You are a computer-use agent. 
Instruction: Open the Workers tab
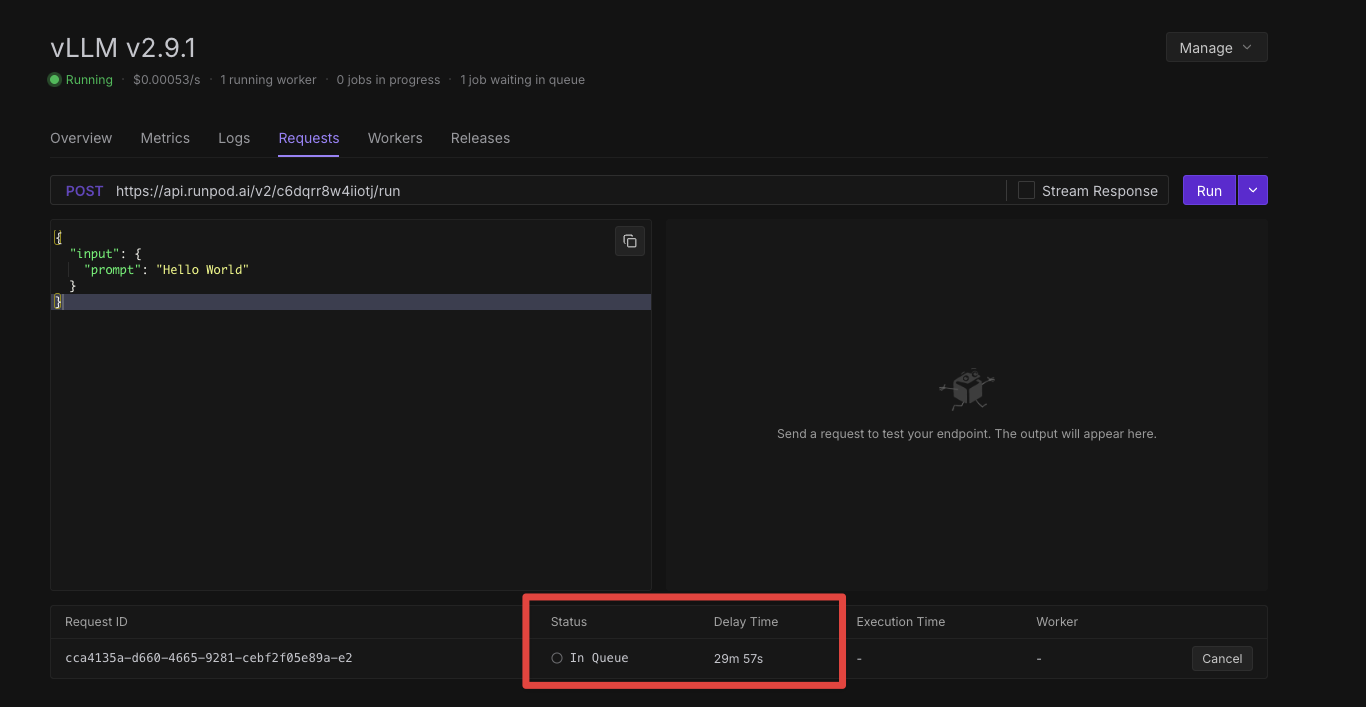tap(395, 138)
